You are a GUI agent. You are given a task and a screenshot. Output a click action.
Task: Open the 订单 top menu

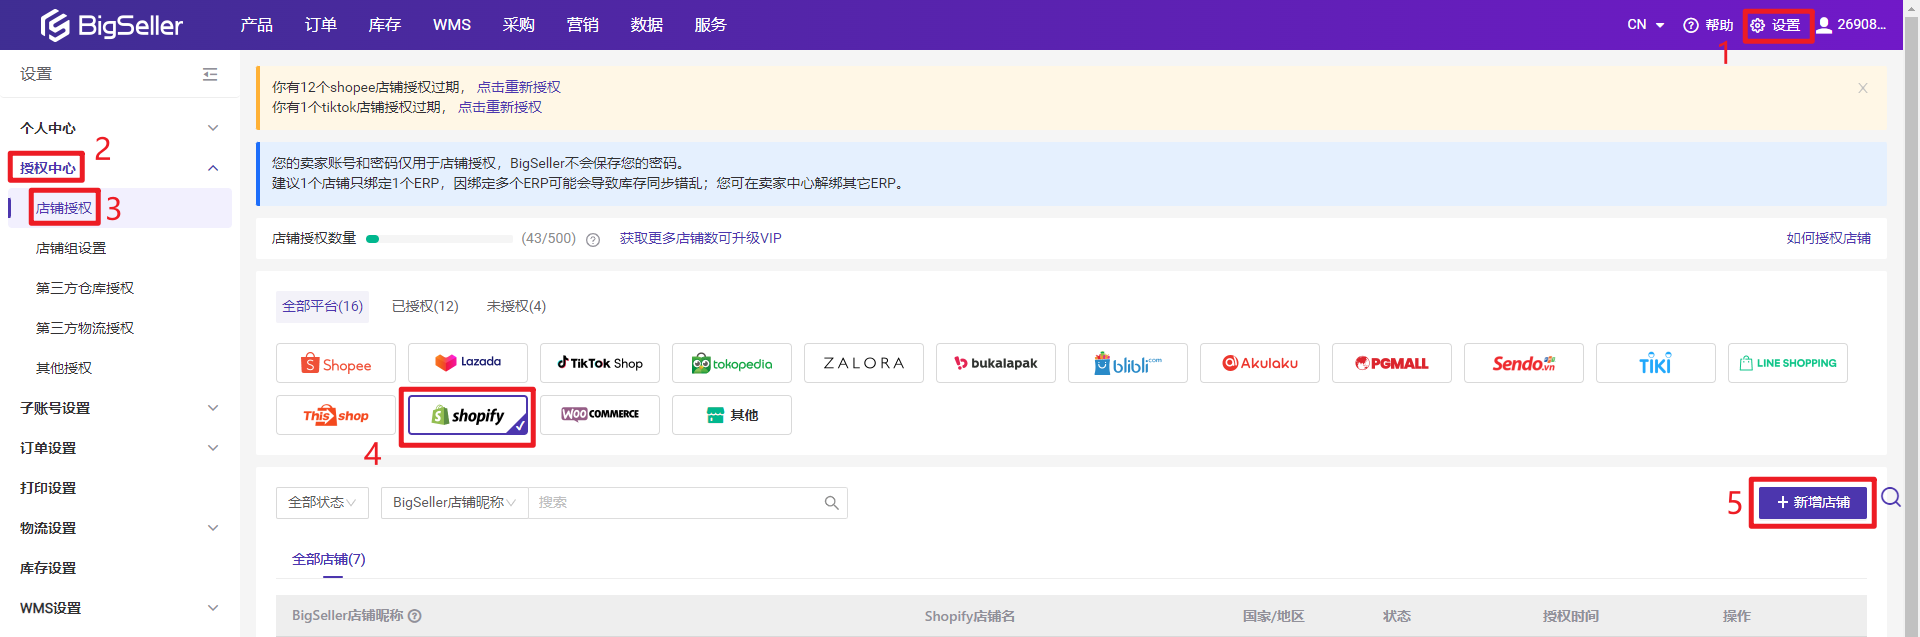click(321, 25)
